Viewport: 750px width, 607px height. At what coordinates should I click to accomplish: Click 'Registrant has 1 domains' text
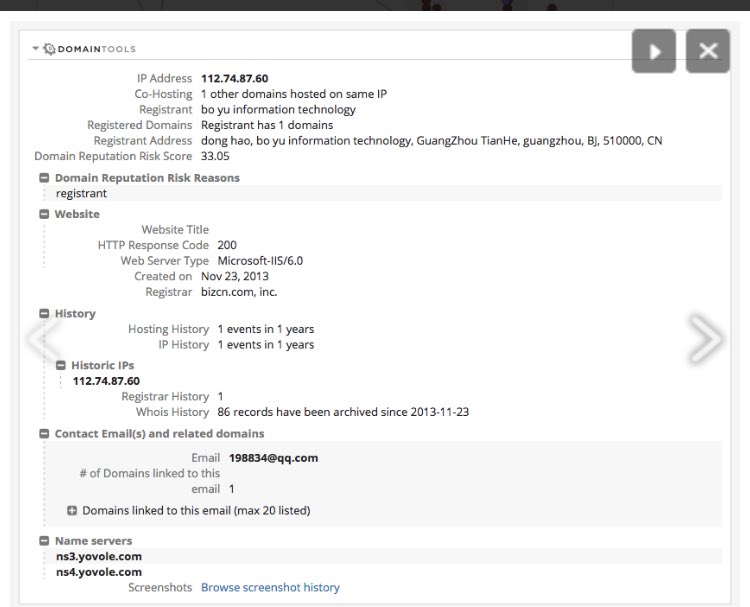pos(267,125)
